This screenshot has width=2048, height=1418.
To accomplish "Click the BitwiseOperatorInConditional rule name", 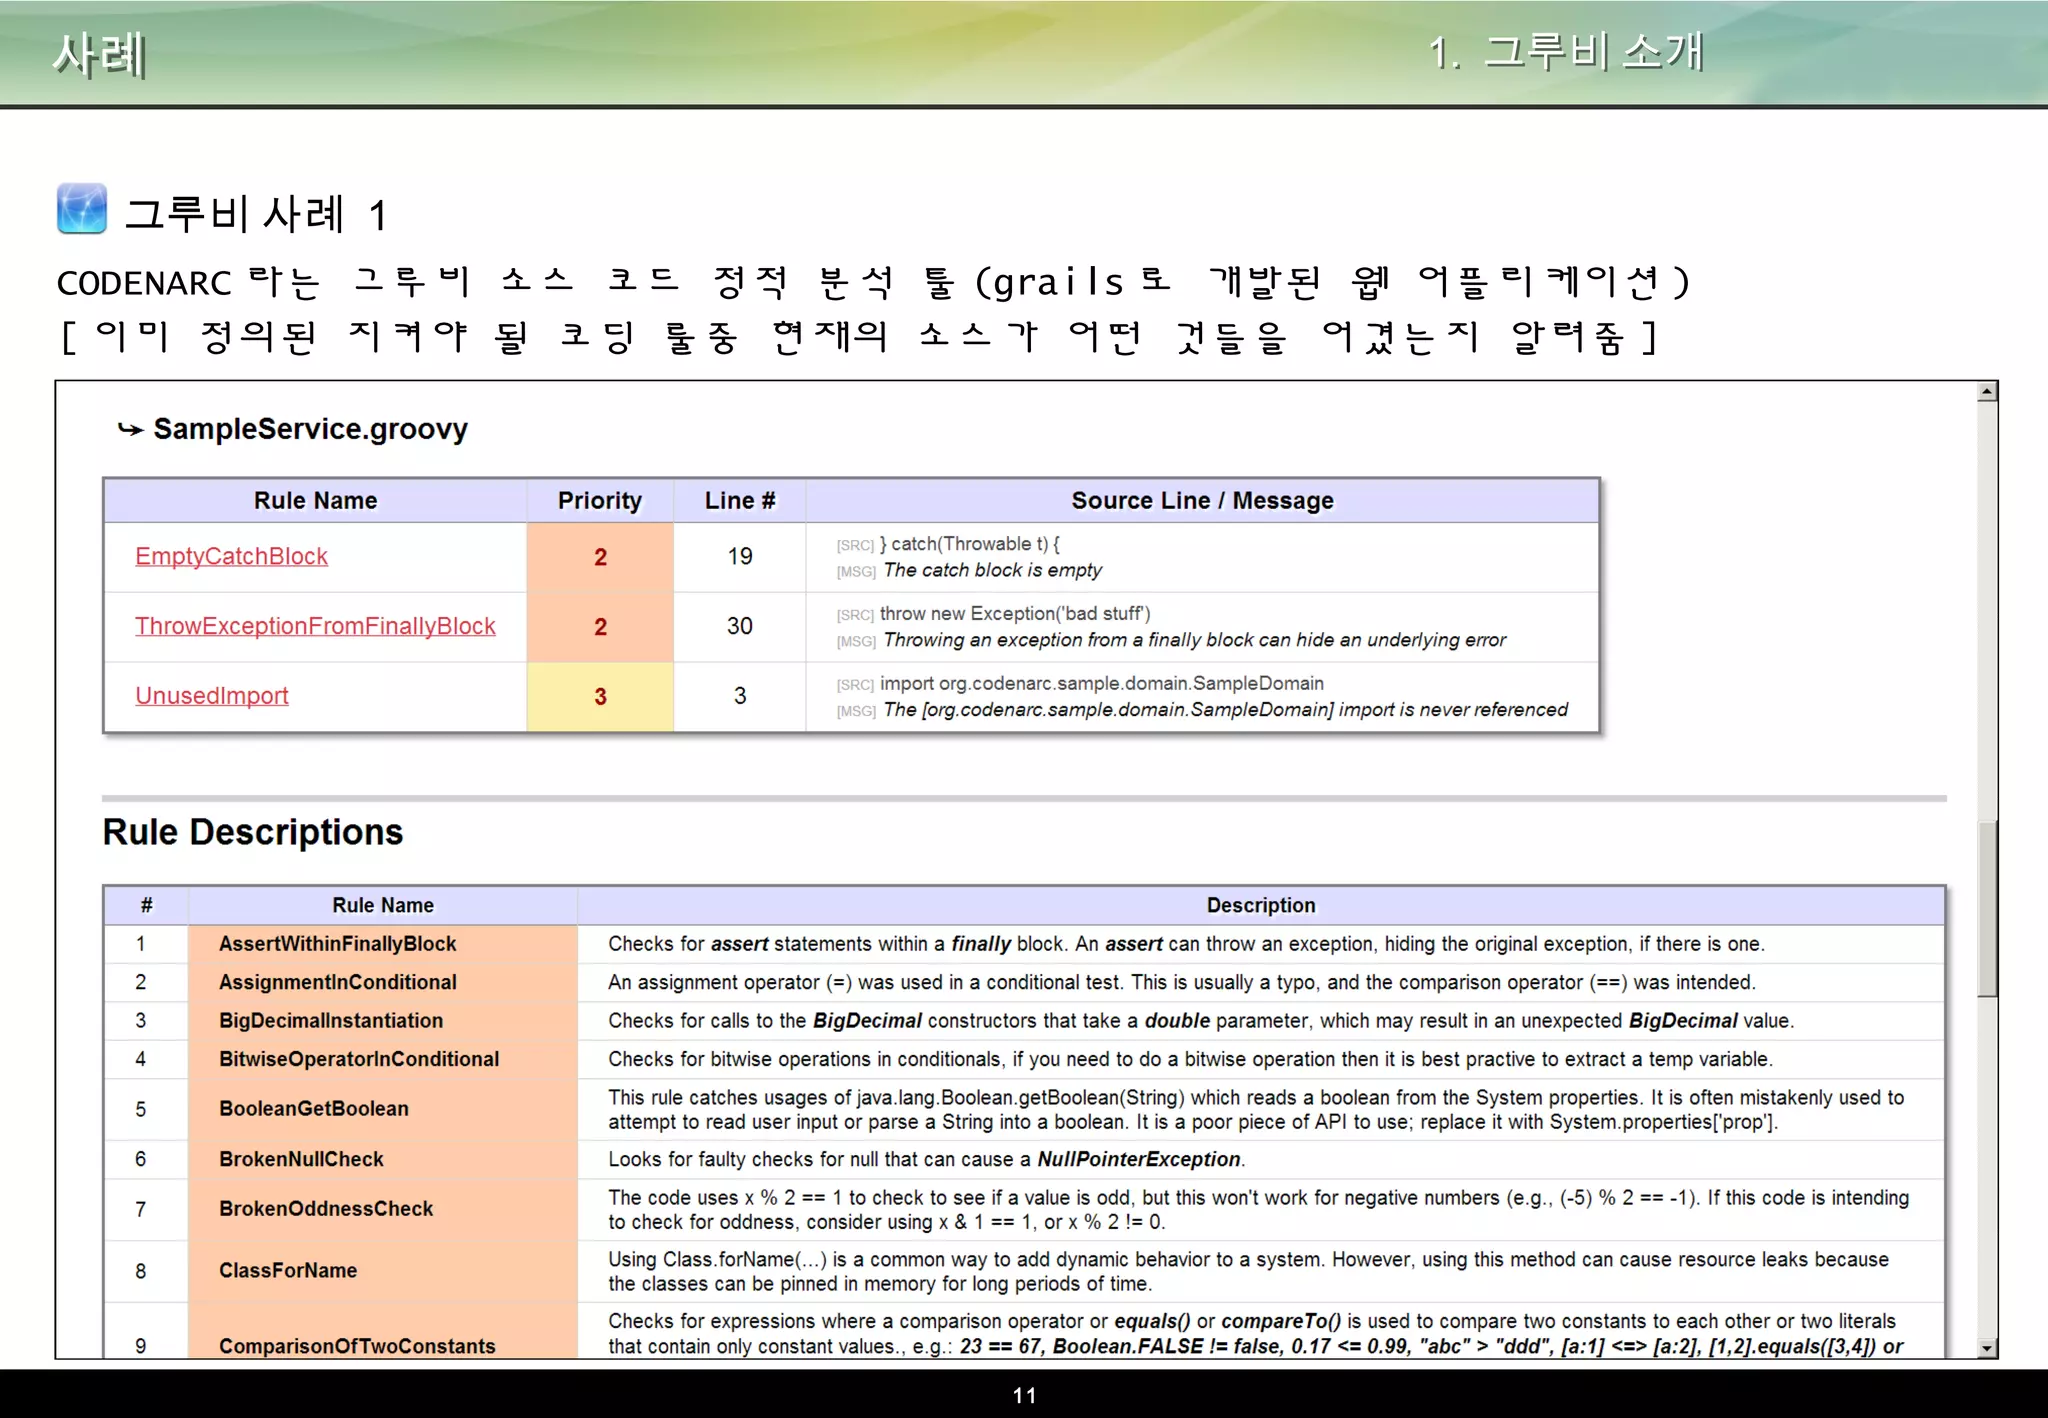I will coord(359,1059).
